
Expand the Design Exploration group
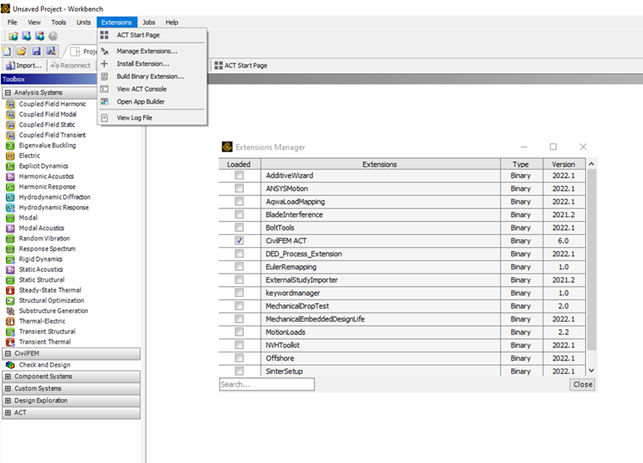[8, 401]
